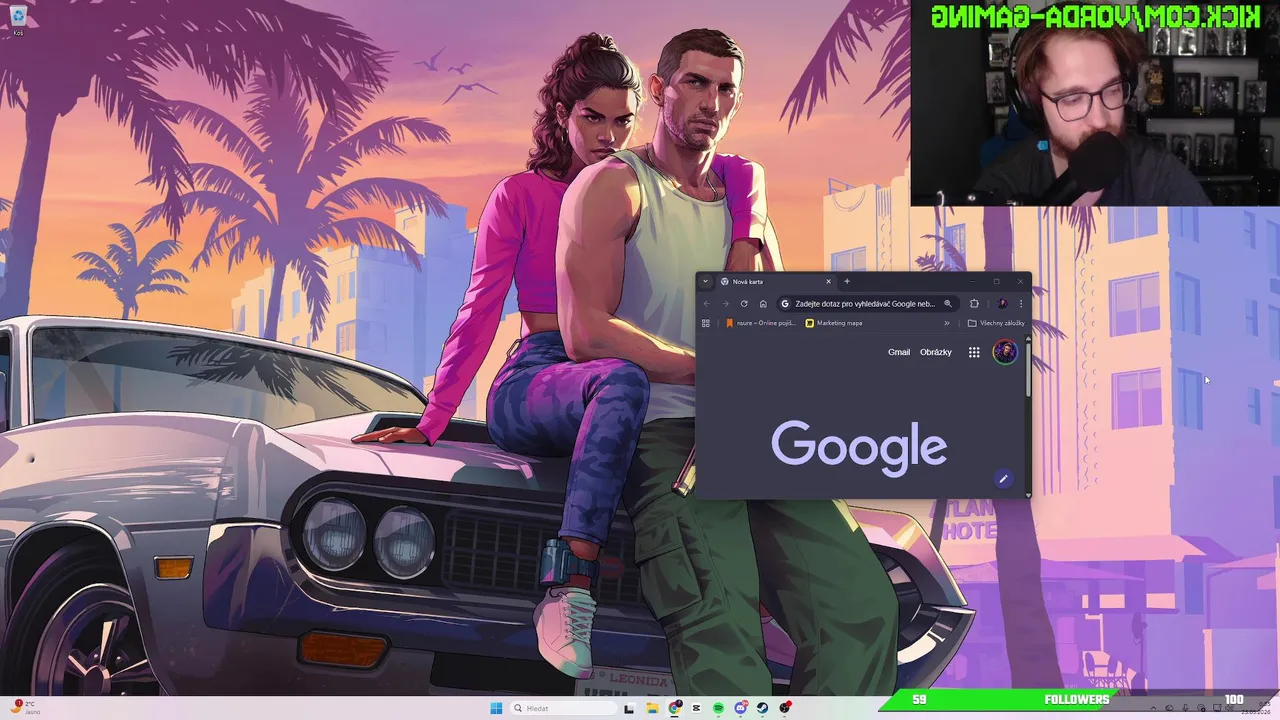Click the Google account avatar

pos(1005,351)
